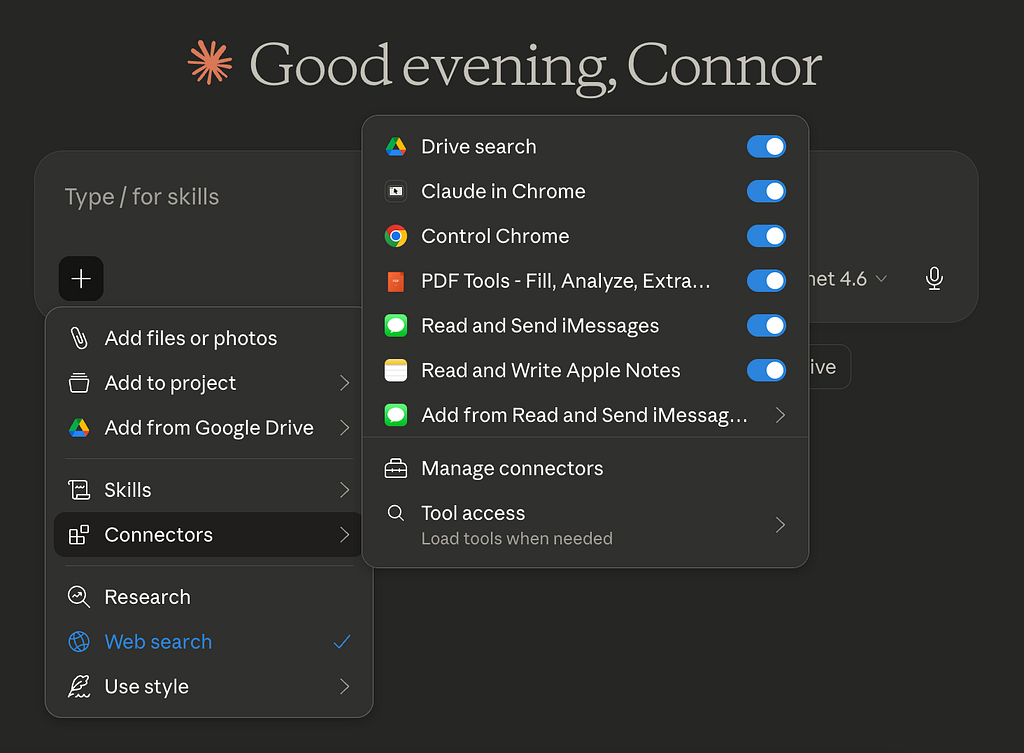The width and height of the screenshot is (1024, 753).
Task: Click the Claude in Chrome label
Action: (x=503, y=191)
